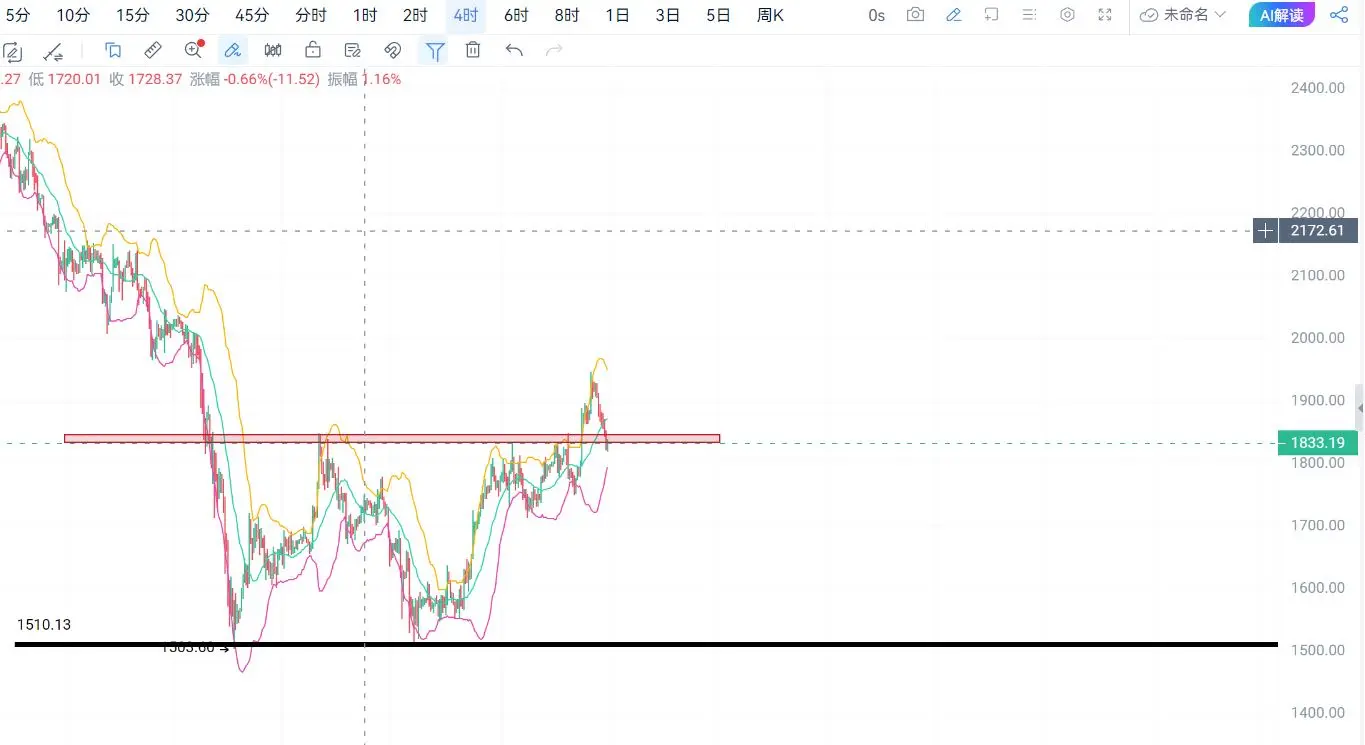This screenshot has width=1365, height=745.
Task: Switch to the 5日 timeframe
Action: pyautogui.click(x=718, y=15)
